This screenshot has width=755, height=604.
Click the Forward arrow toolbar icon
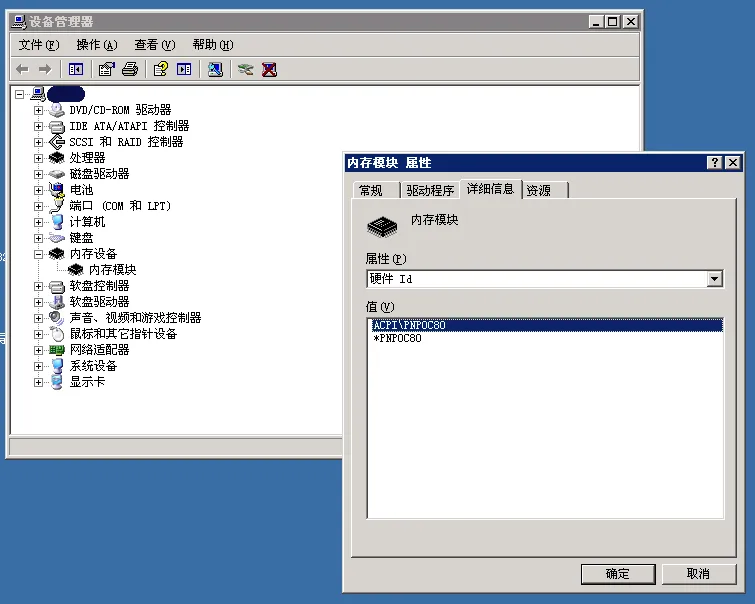pos(45,69)
